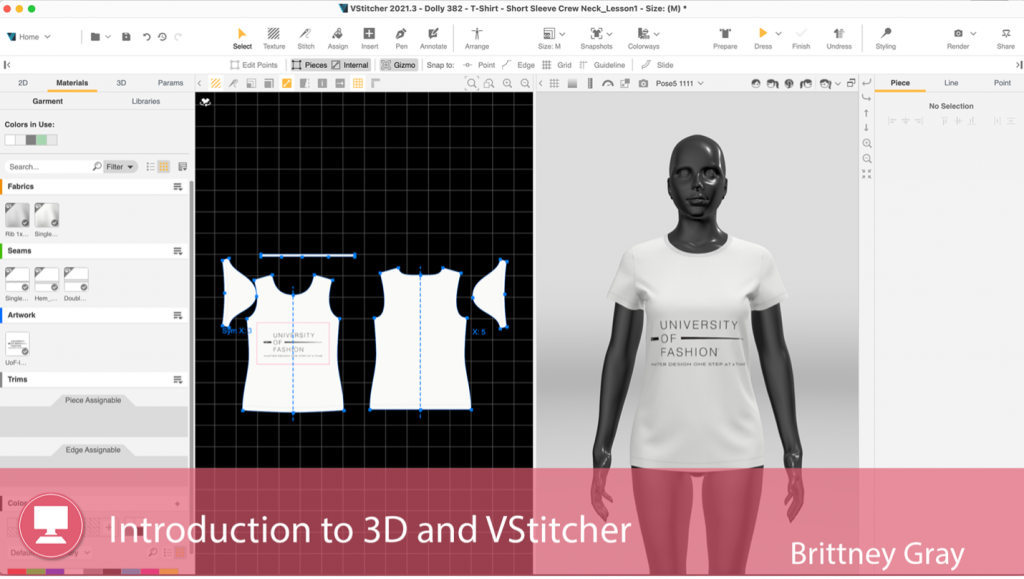Image resolution: width=1024 pixels, height=579 pixels.
Task: Open the Libraries tab
Action: click(145, 101)
